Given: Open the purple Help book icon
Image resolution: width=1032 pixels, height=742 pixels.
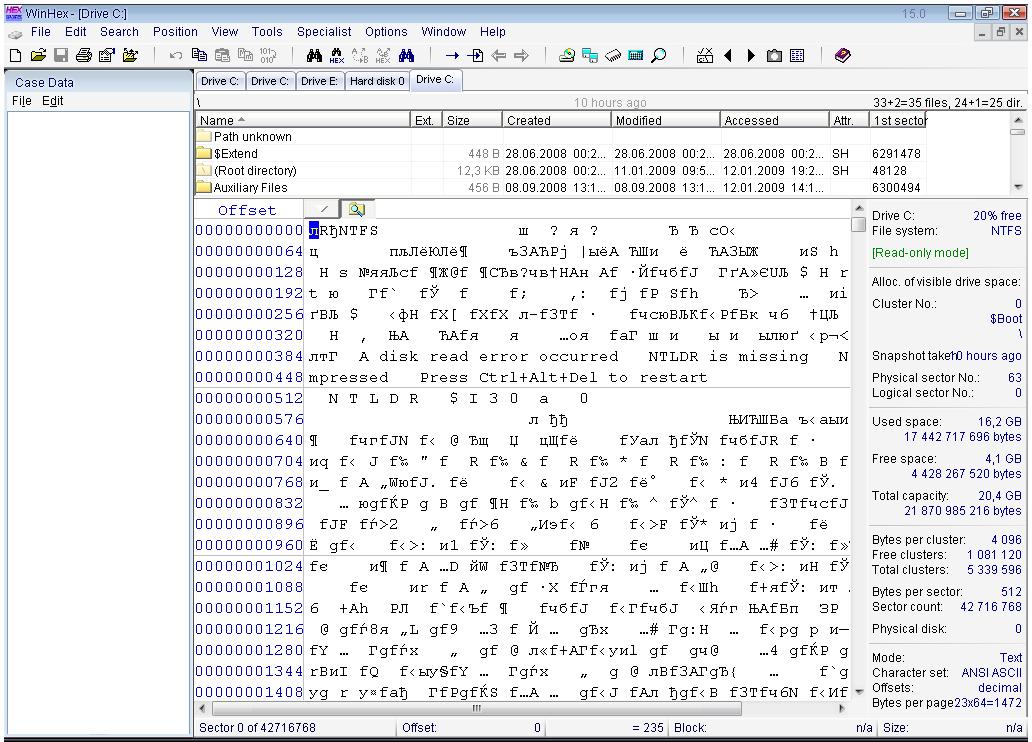Looking at the screenshot, I should 842,56.
